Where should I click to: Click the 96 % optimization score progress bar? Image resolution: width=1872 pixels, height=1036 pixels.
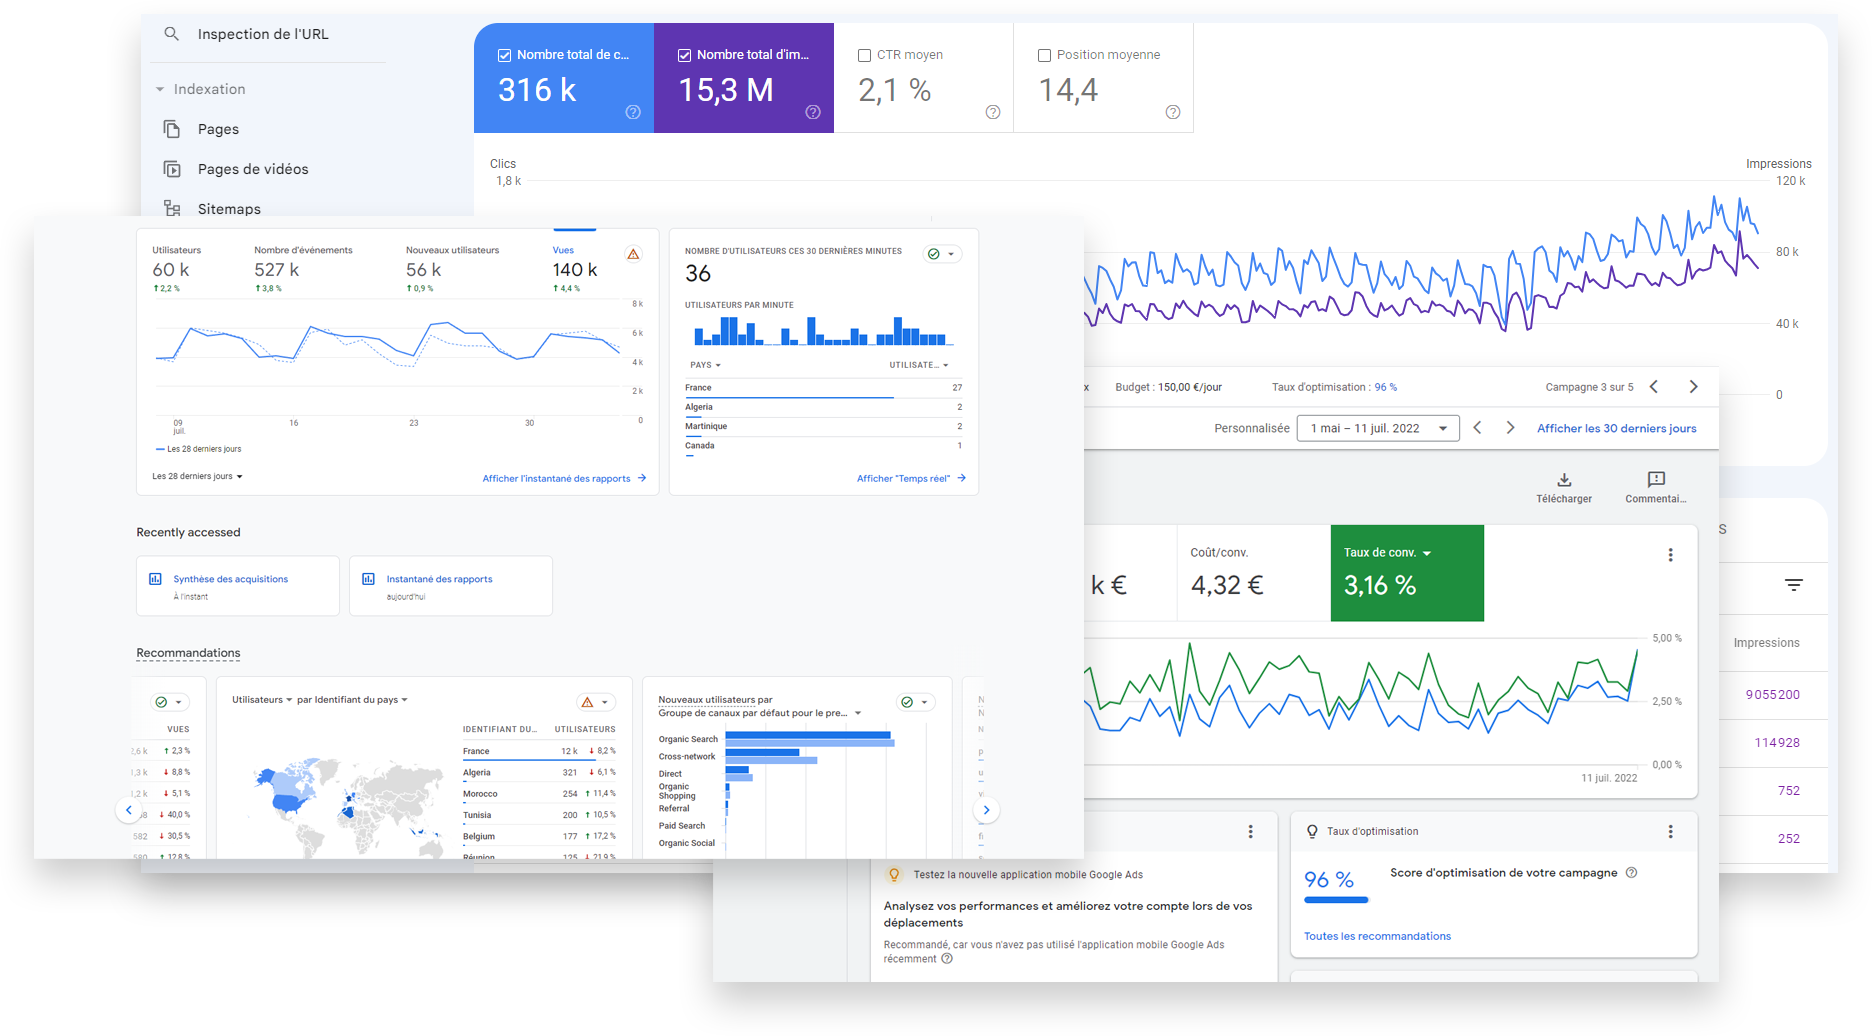(1336, 900)
